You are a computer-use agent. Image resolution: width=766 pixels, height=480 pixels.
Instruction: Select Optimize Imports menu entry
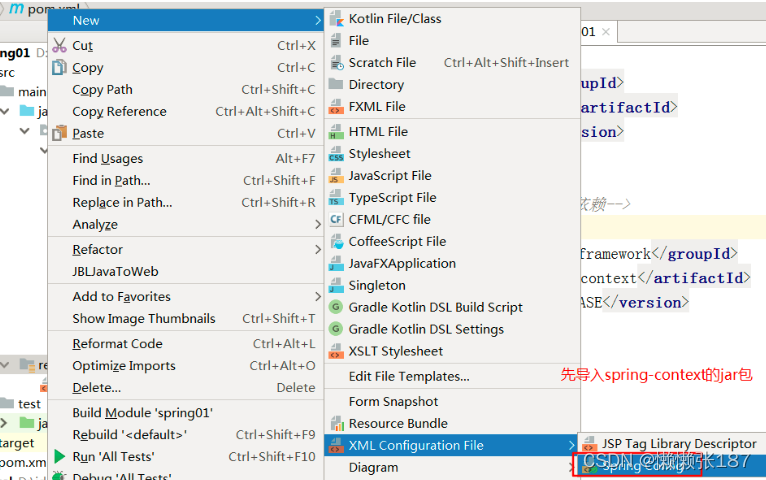tap(186, 365)
